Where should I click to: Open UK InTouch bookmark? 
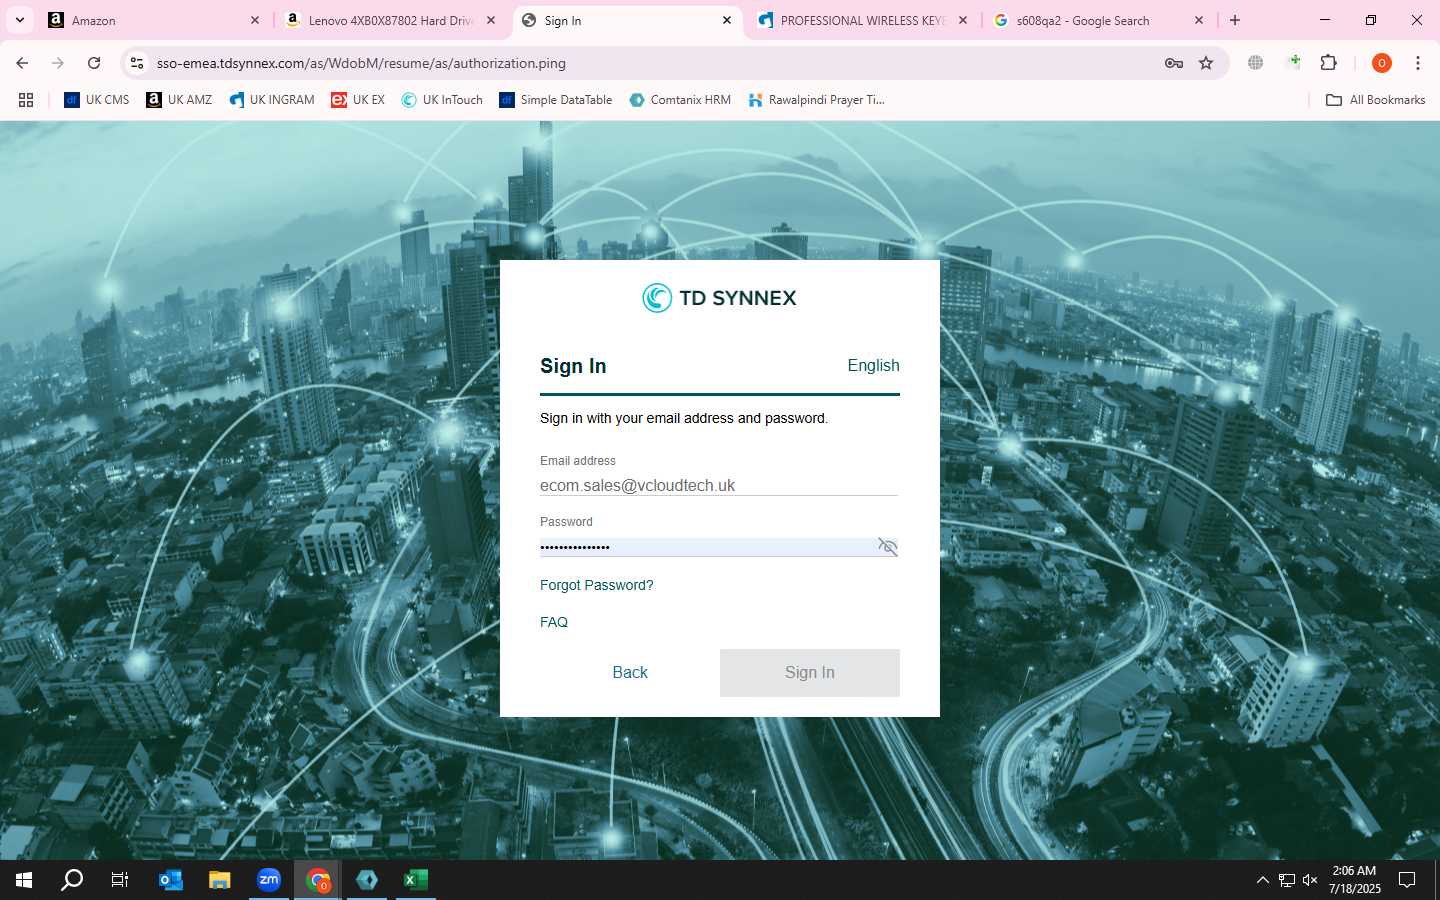click(442, 100)
